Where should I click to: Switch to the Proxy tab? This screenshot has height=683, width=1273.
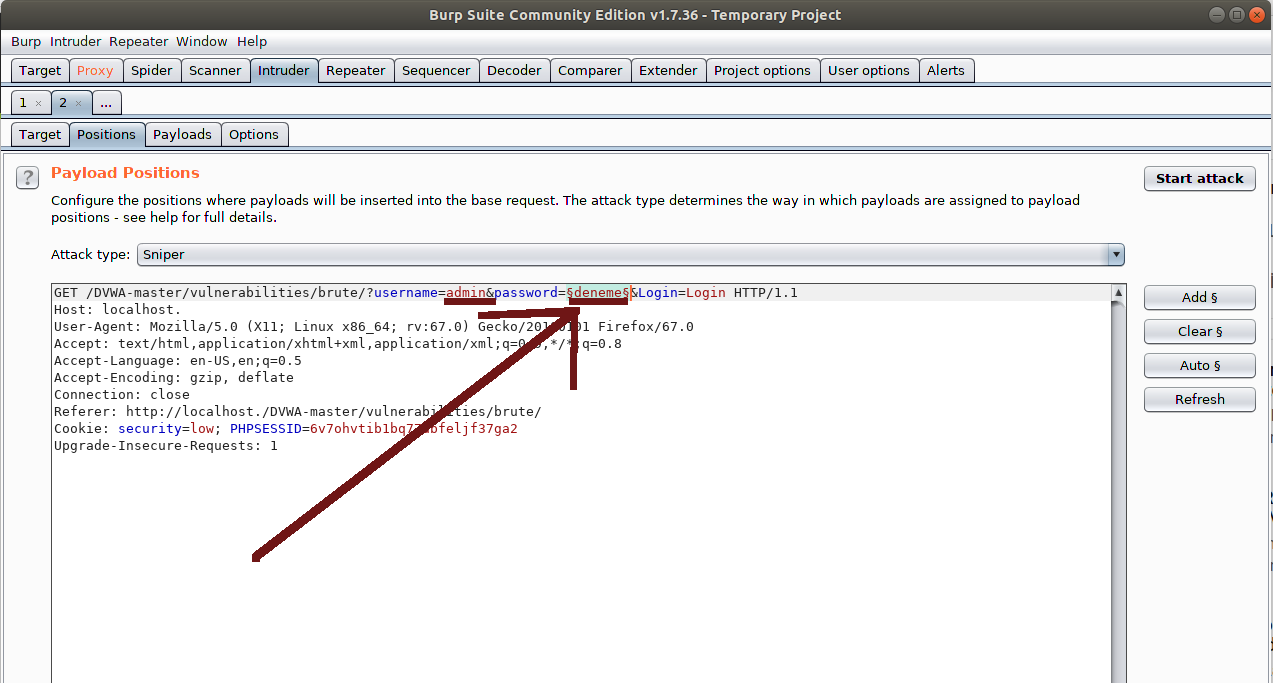[x=95, y=70]
